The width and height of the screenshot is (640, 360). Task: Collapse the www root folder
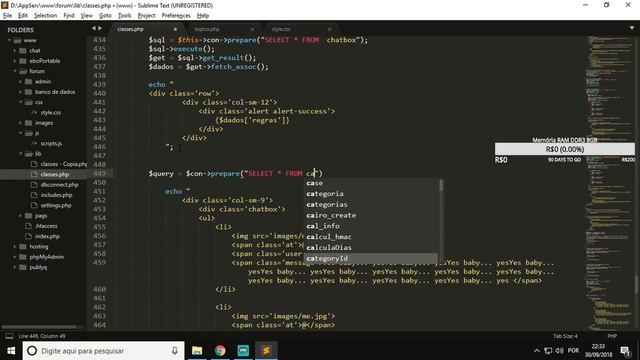click(9, 40)
